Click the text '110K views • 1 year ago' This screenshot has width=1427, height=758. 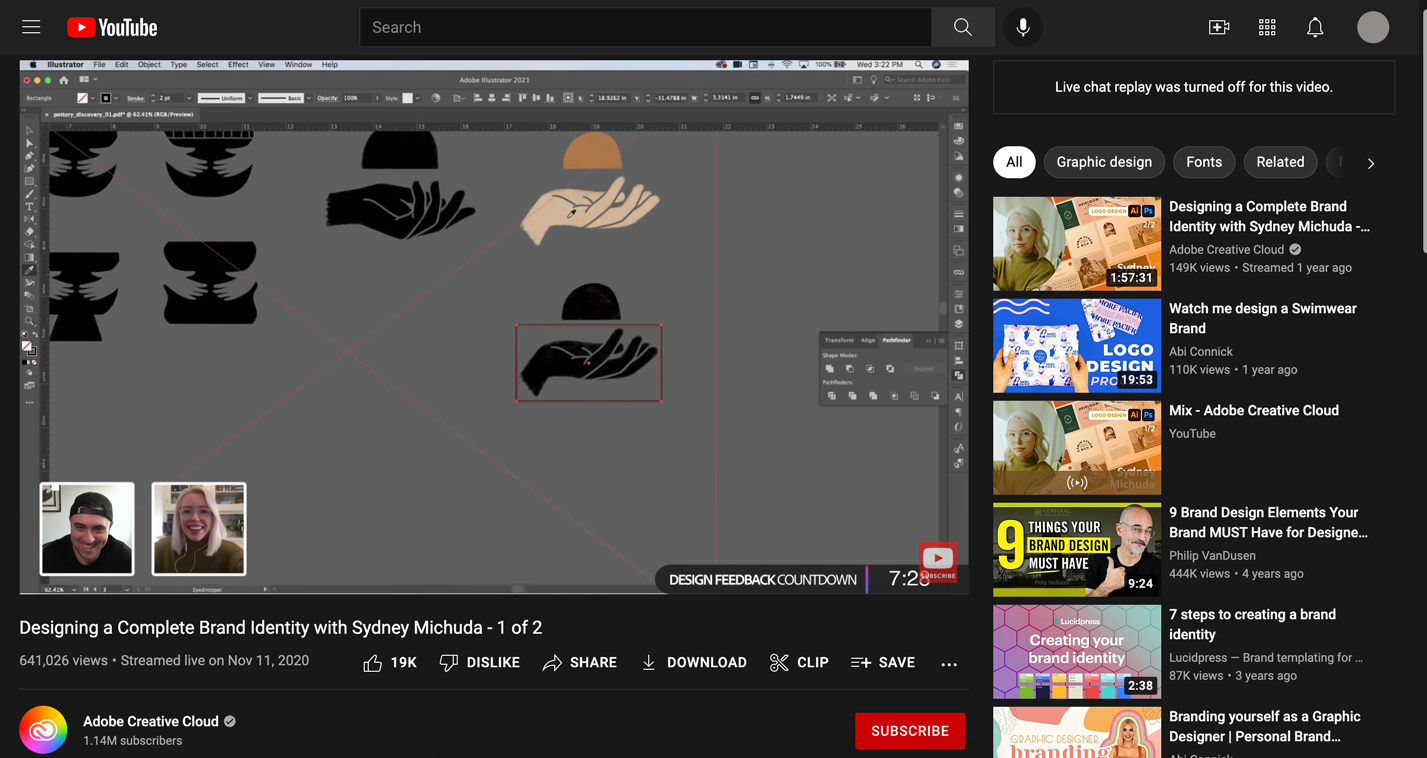[x=1233, y=369]
